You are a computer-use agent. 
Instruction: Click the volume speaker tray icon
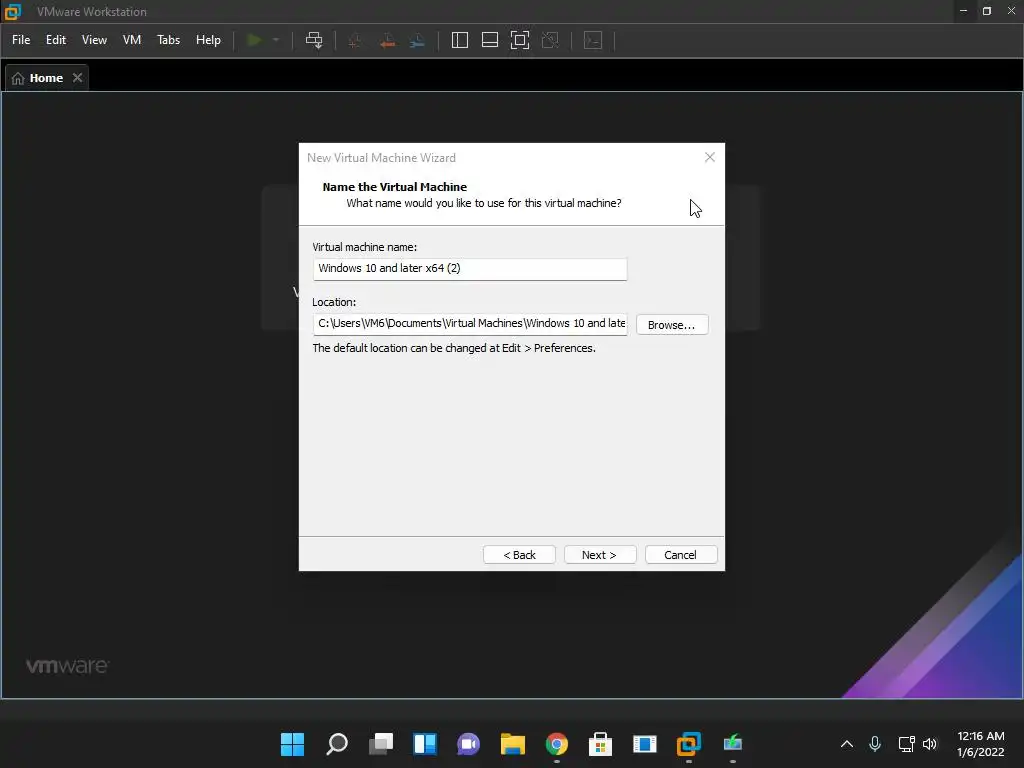tap(930, 744)
